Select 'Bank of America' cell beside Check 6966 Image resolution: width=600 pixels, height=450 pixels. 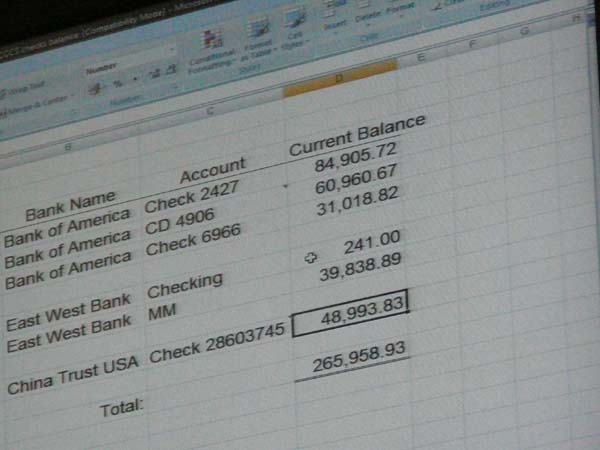pyautogui.click(x=68, y=271)
